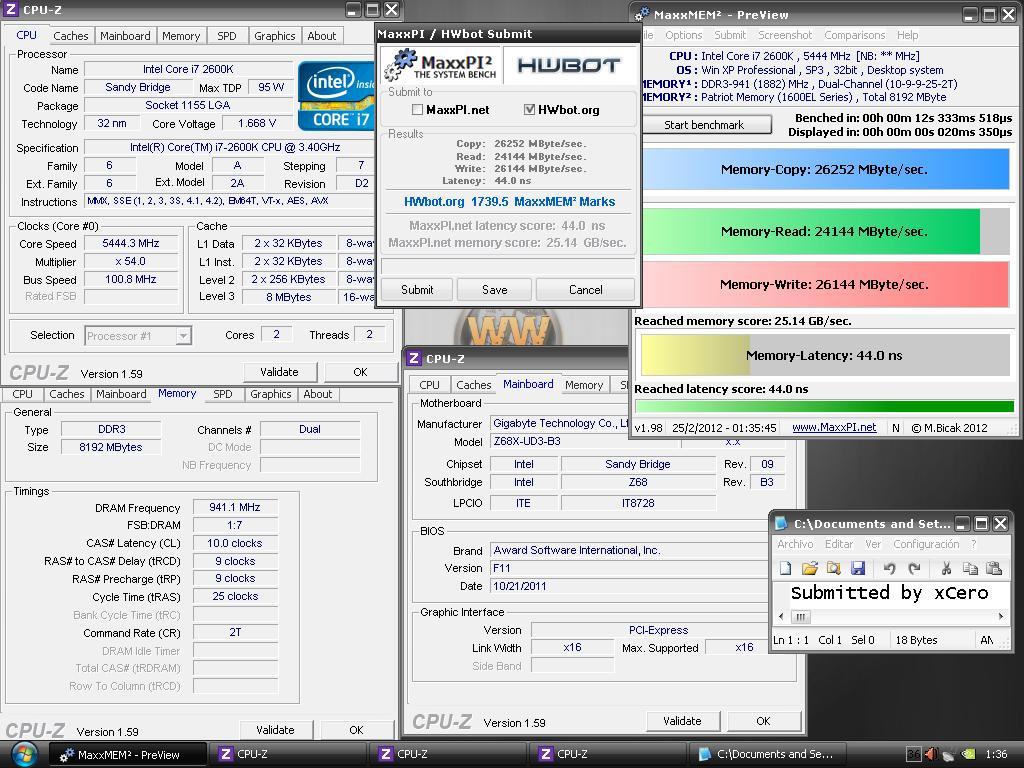Click Cut scissors icon in notepad toolbar
This screenshot has height=768, width=1024.
click(x=946, y=568)
